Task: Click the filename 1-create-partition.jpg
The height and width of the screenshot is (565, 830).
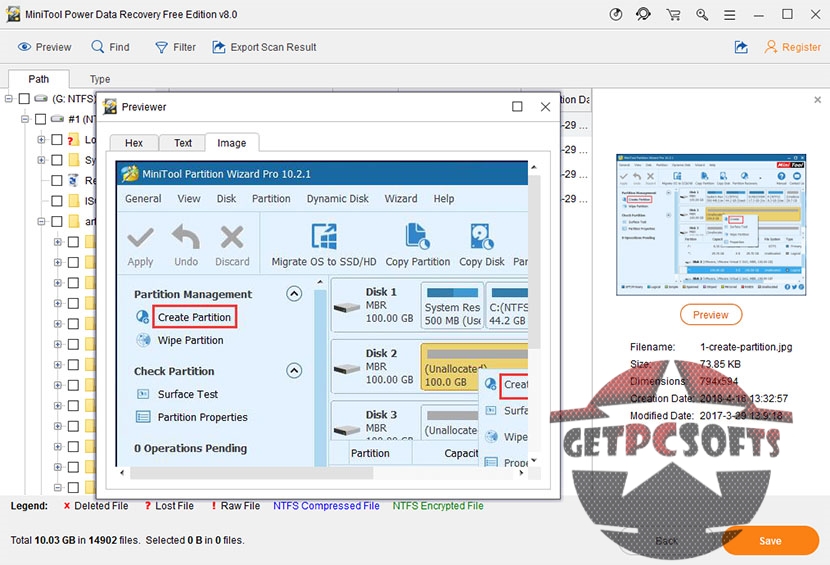Action: pyautogui.click(x=746, y=347)
